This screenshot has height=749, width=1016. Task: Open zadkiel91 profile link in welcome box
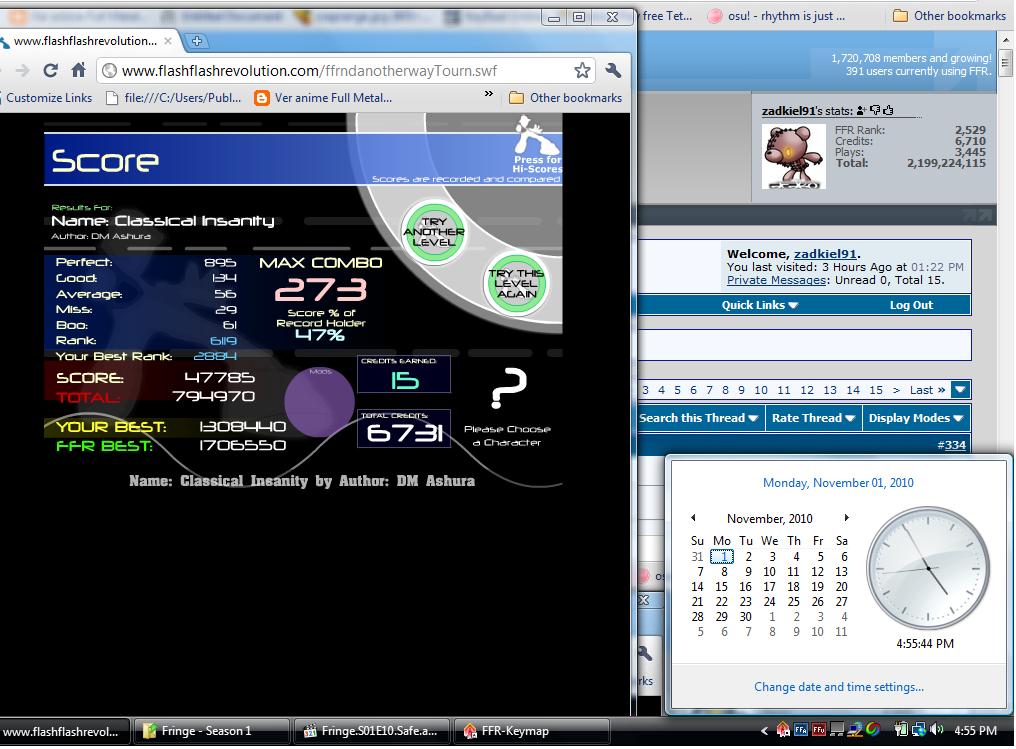[825, 254]
